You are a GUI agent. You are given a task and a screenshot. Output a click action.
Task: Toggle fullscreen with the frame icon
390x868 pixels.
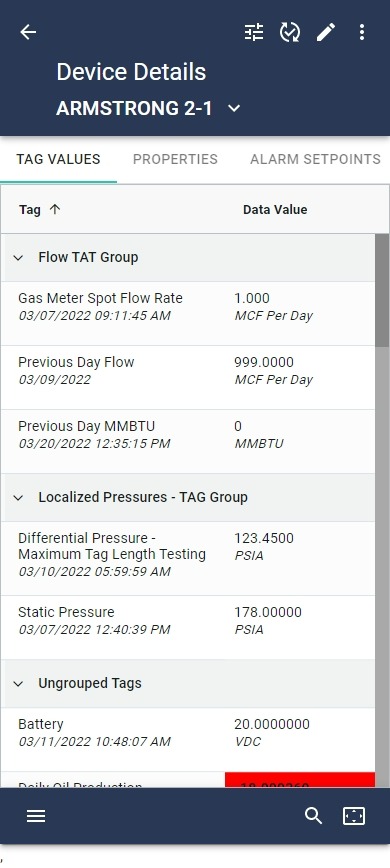tap(354, 816)
